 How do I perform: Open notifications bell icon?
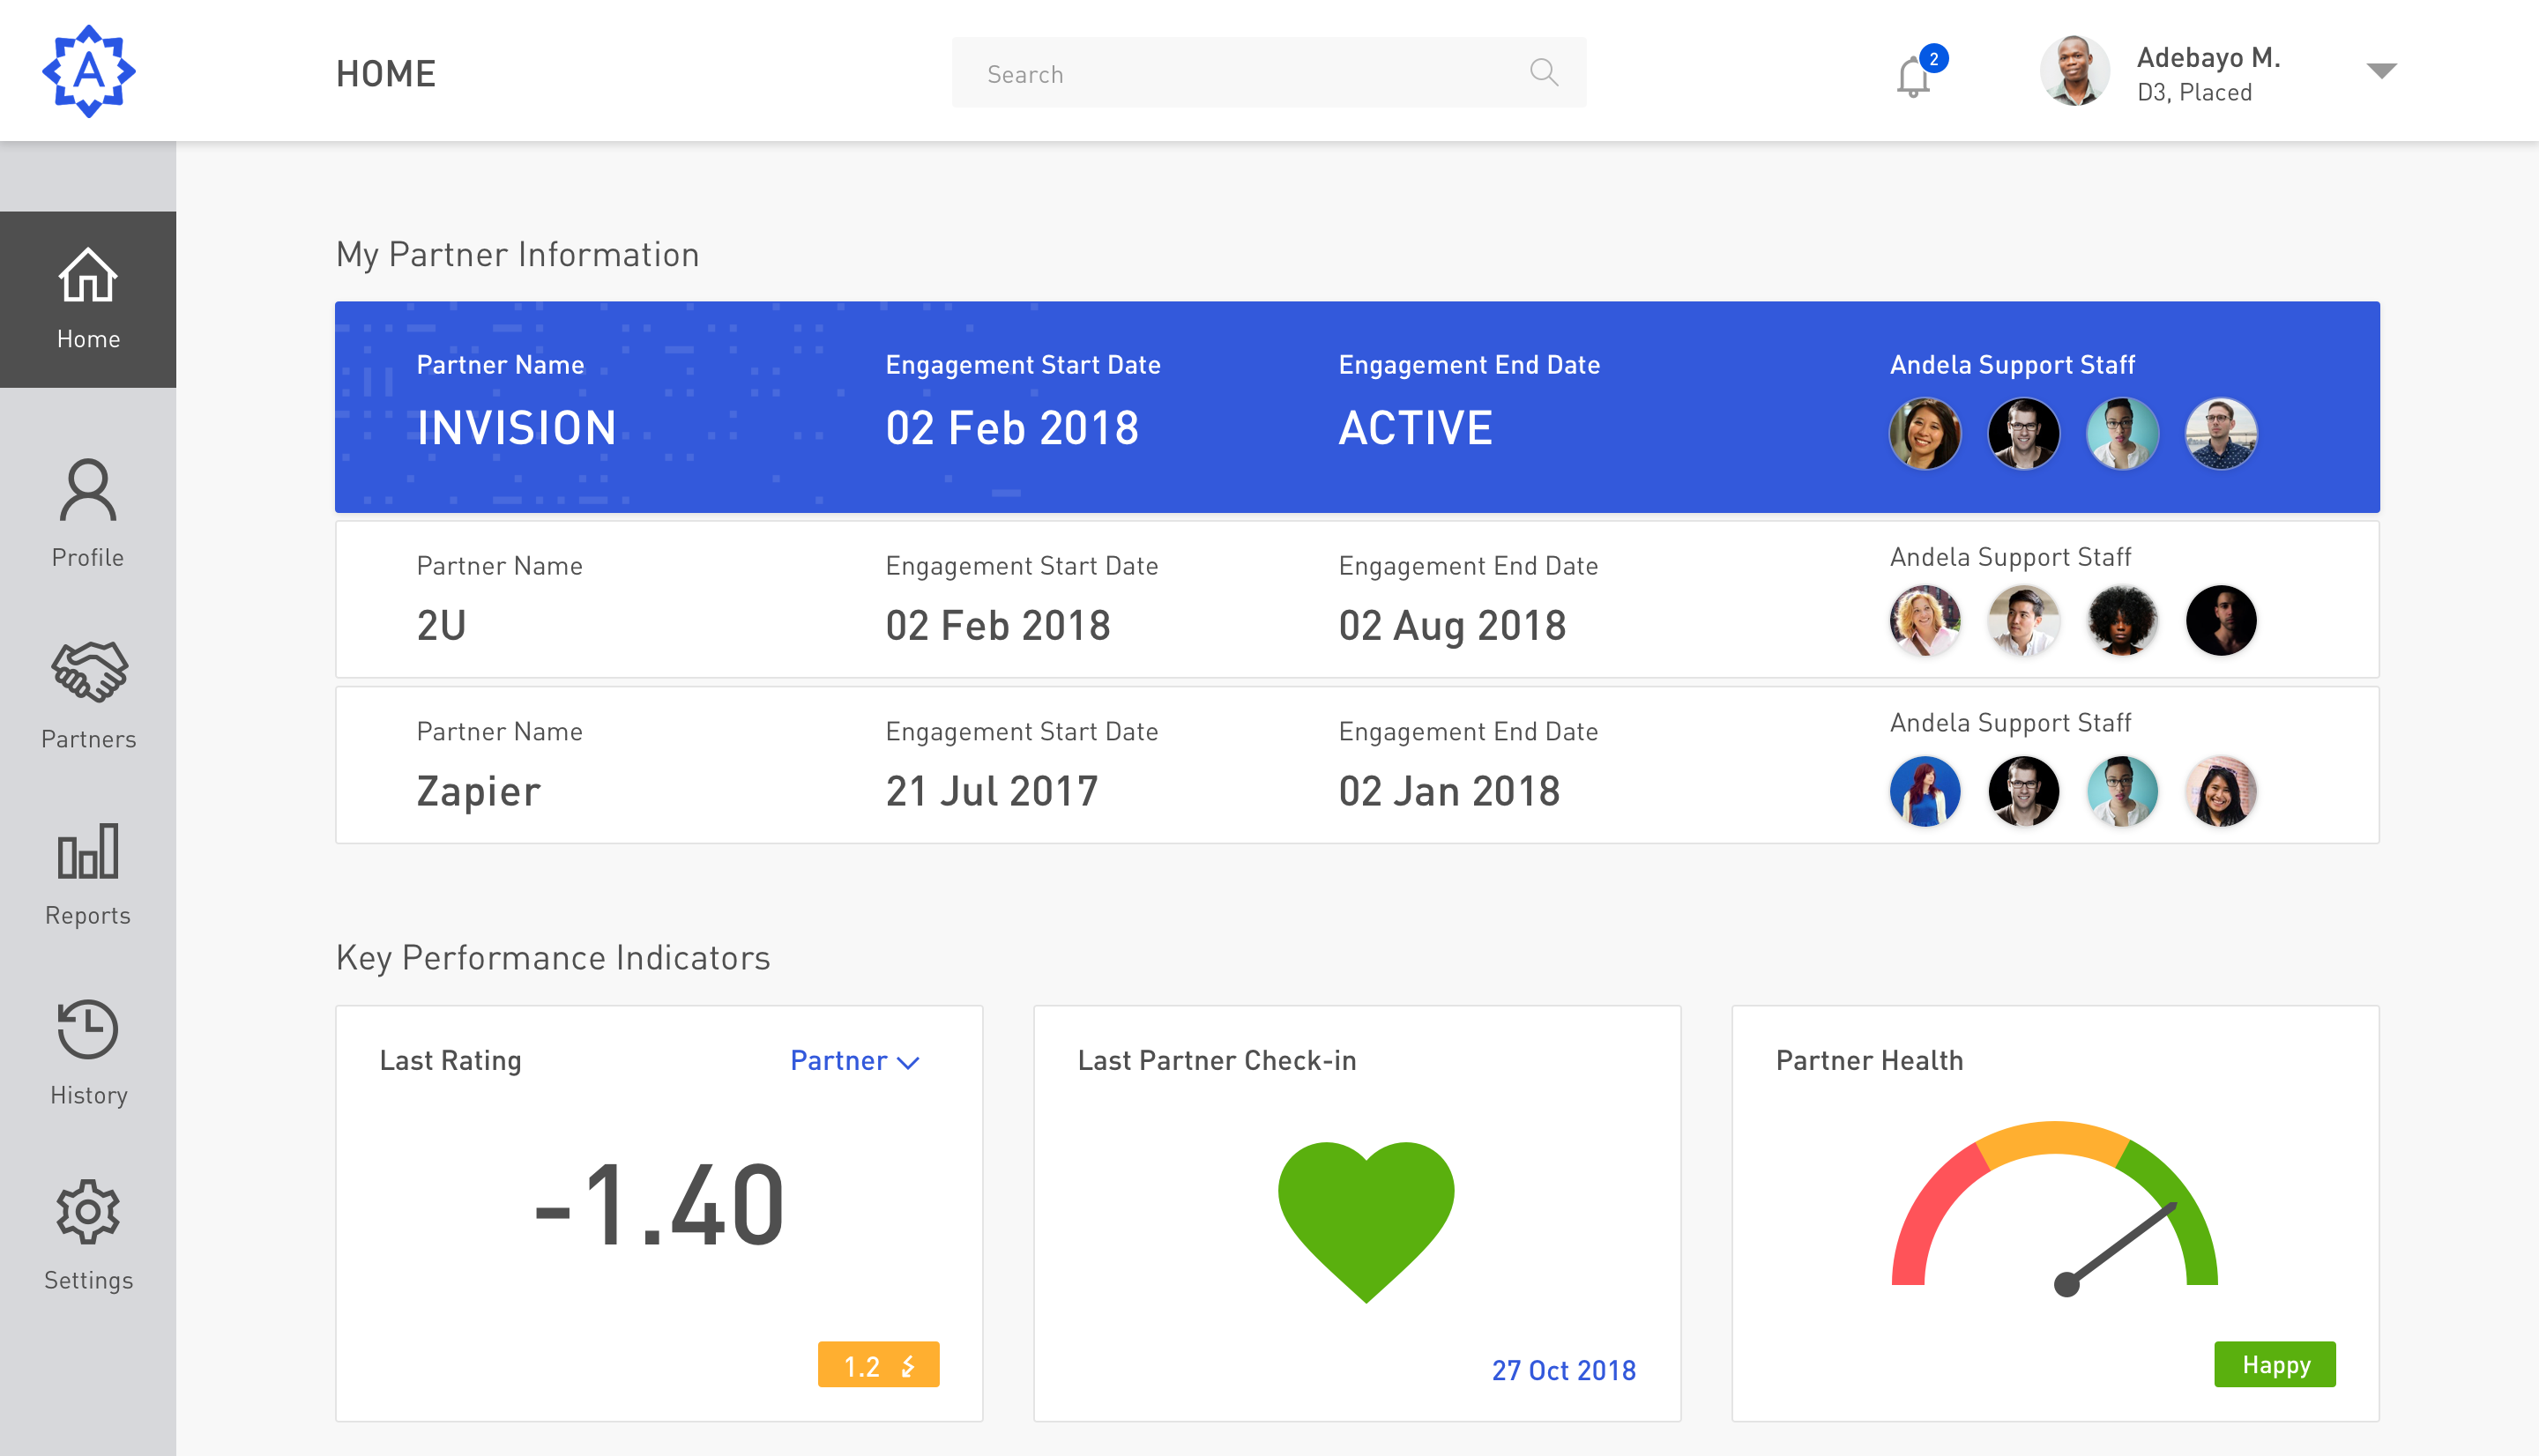(x=1913, y=77)
